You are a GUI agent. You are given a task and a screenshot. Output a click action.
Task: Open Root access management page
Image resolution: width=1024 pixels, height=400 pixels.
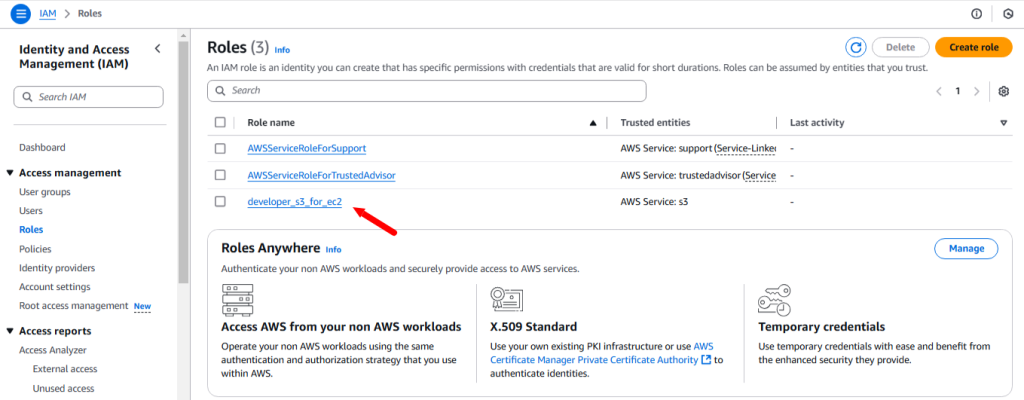coord(74,306)
